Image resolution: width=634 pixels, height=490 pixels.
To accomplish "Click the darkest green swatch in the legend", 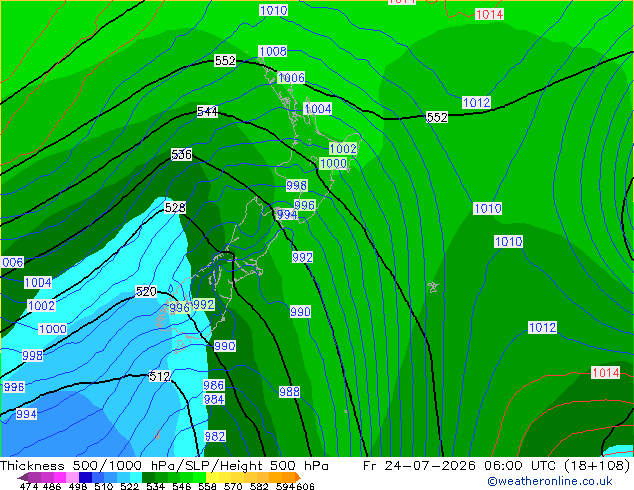I will point(148,477).
